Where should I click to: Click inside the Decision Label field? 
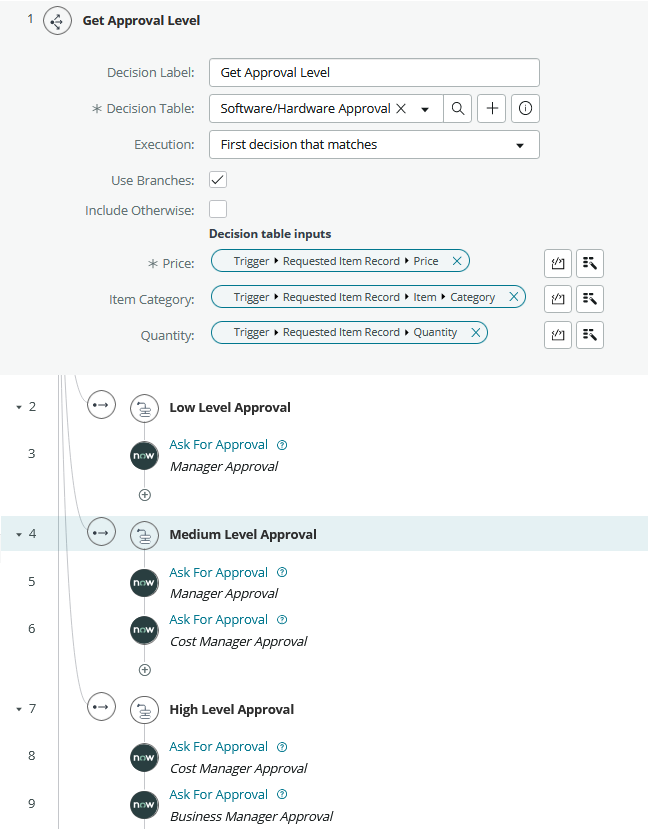pos(373,72)
